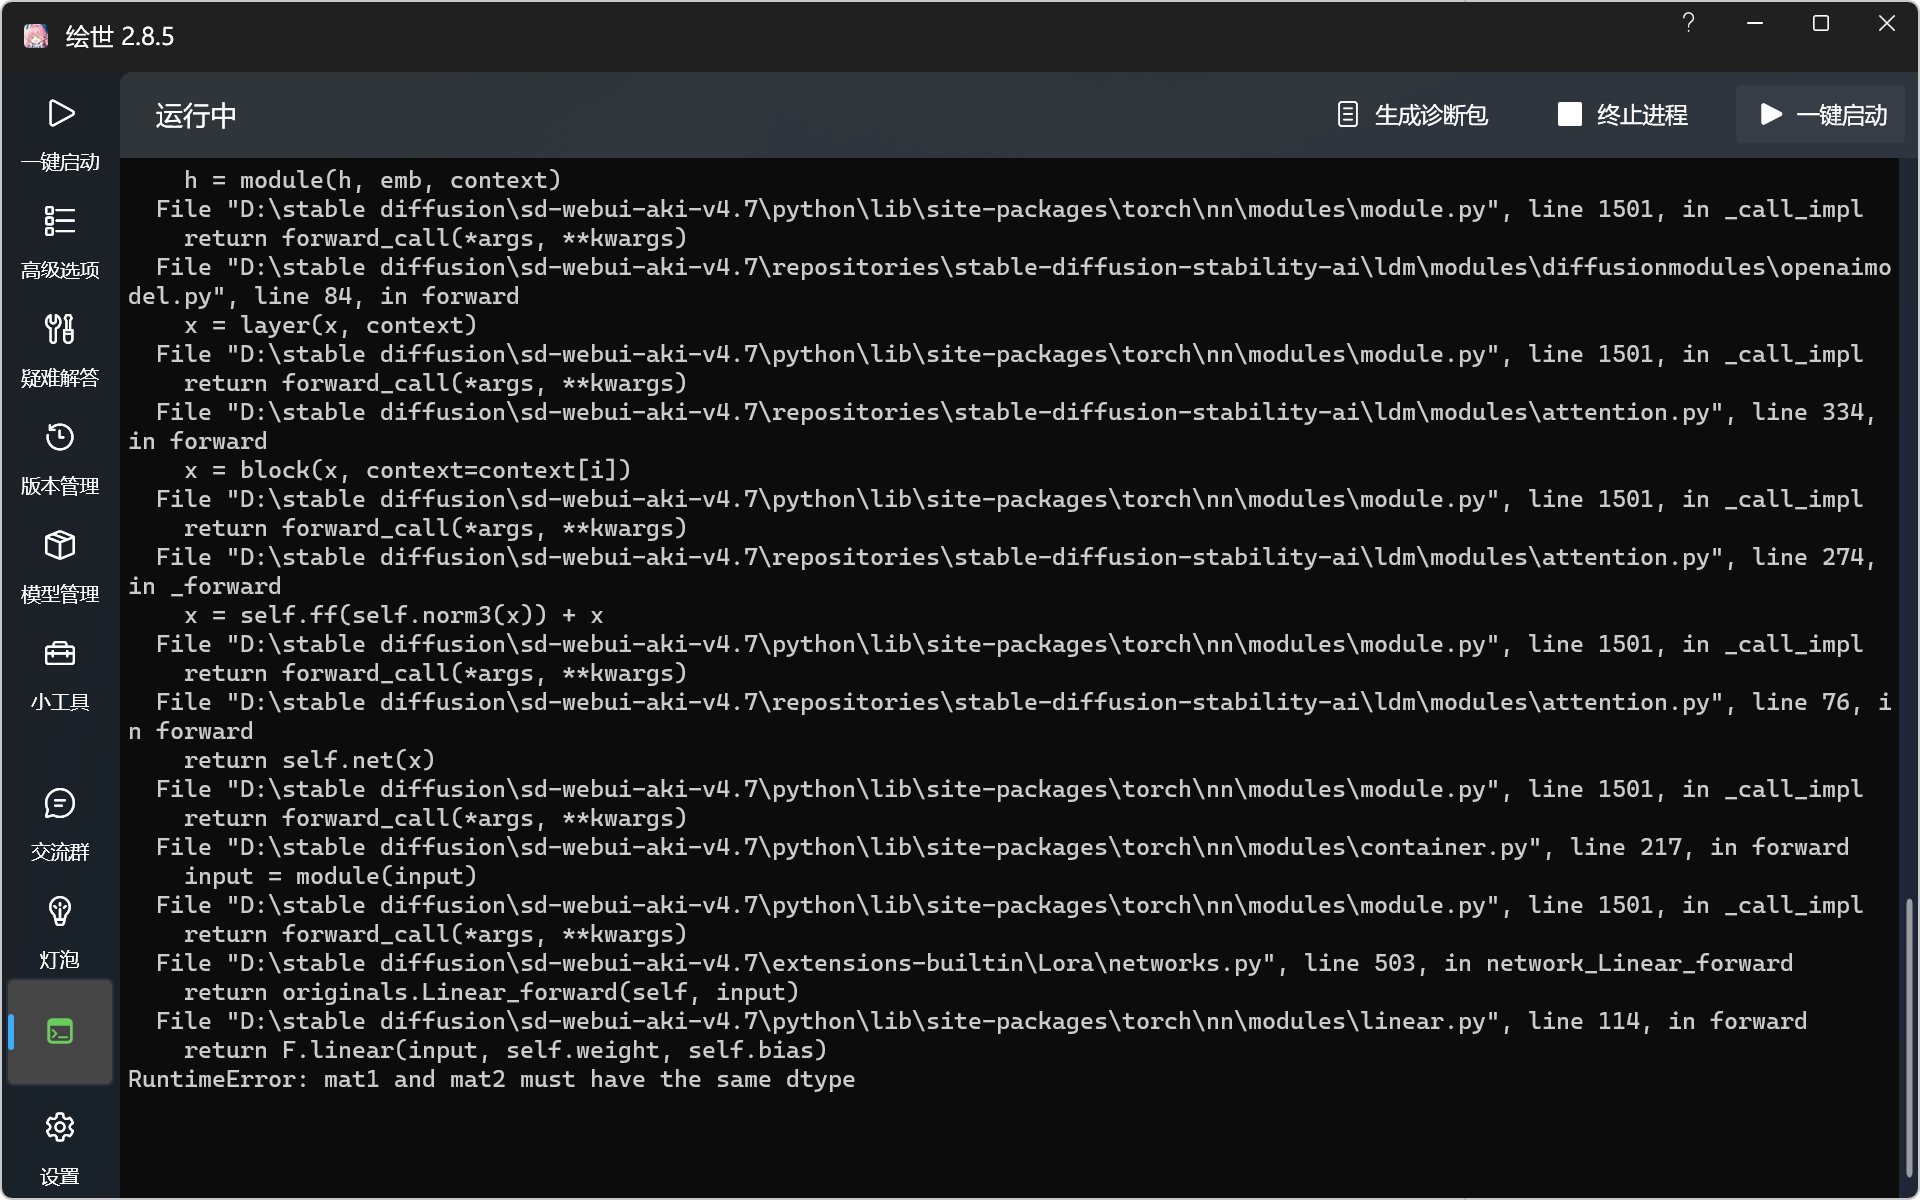Viewport: 1920px width, 1200px height.
Task: Click 'return originals.Linear_forward(self, input)' line
Action: click(x=491, y=992)
